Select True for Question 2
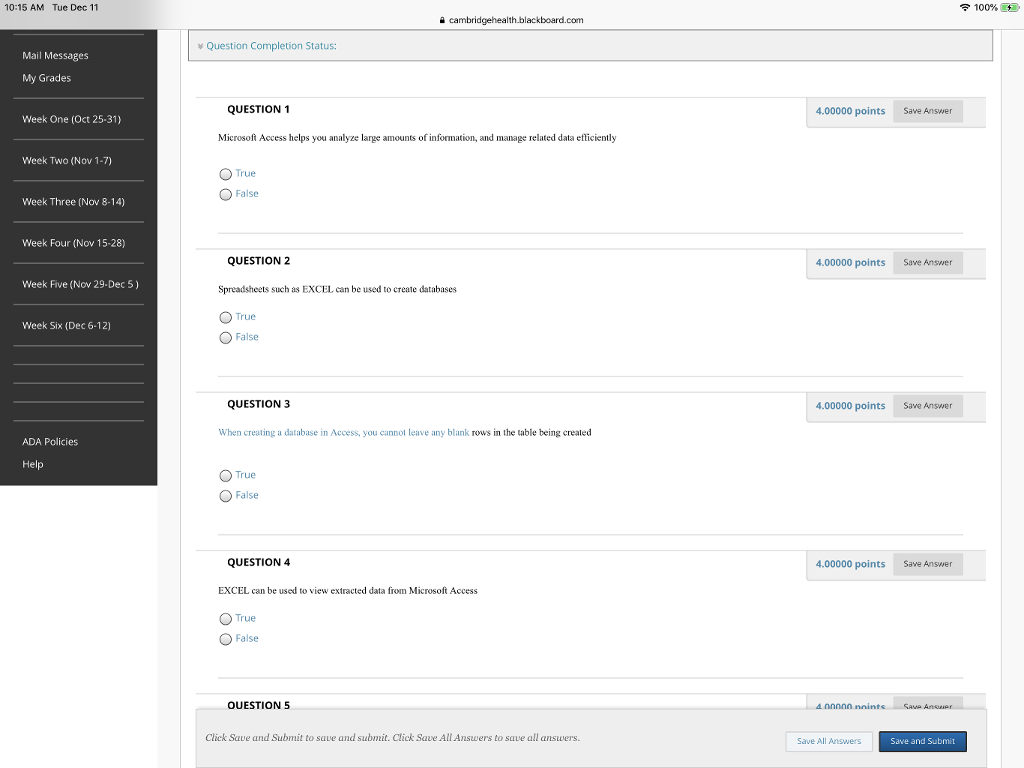The width and height of the screenshot is (1024, 768). tap(225, 317)
